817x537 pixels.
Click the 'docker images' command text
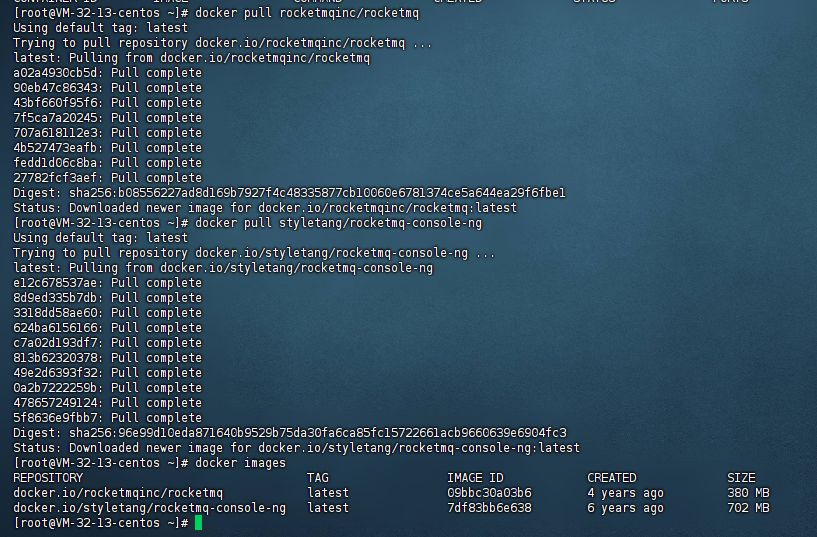240,463
